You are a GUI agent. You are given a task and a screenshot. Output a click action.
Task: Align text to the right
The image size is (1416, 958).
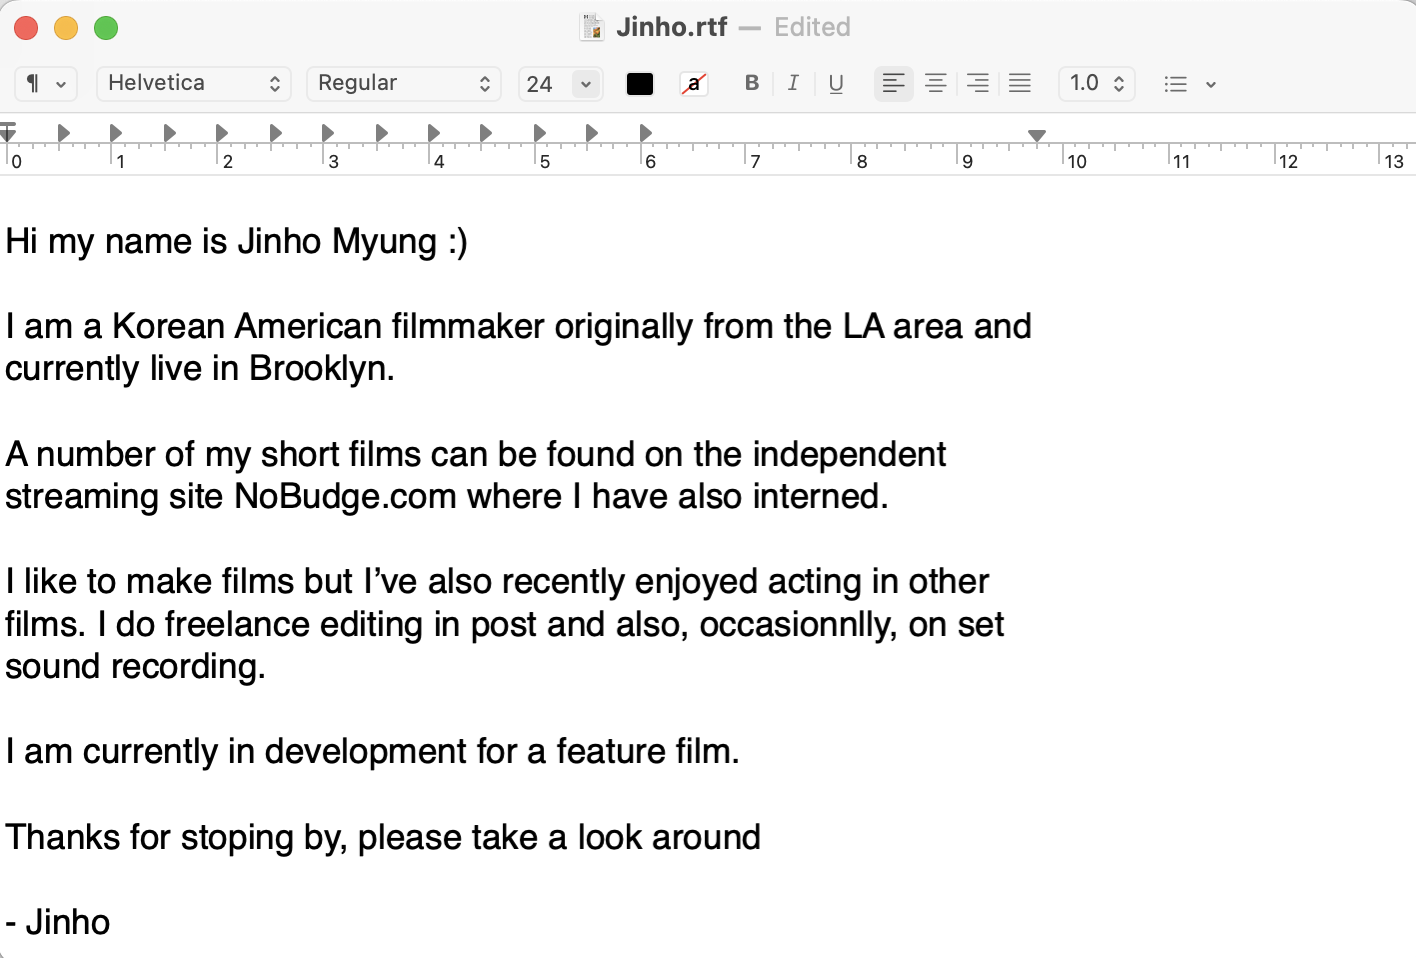coord(978,83)
